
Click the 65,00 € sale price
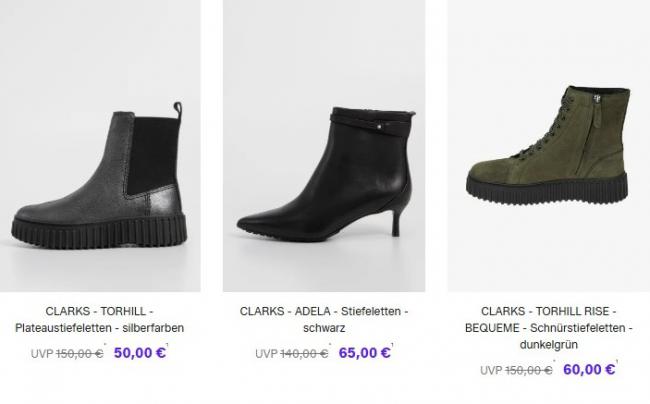pos(364,353)
